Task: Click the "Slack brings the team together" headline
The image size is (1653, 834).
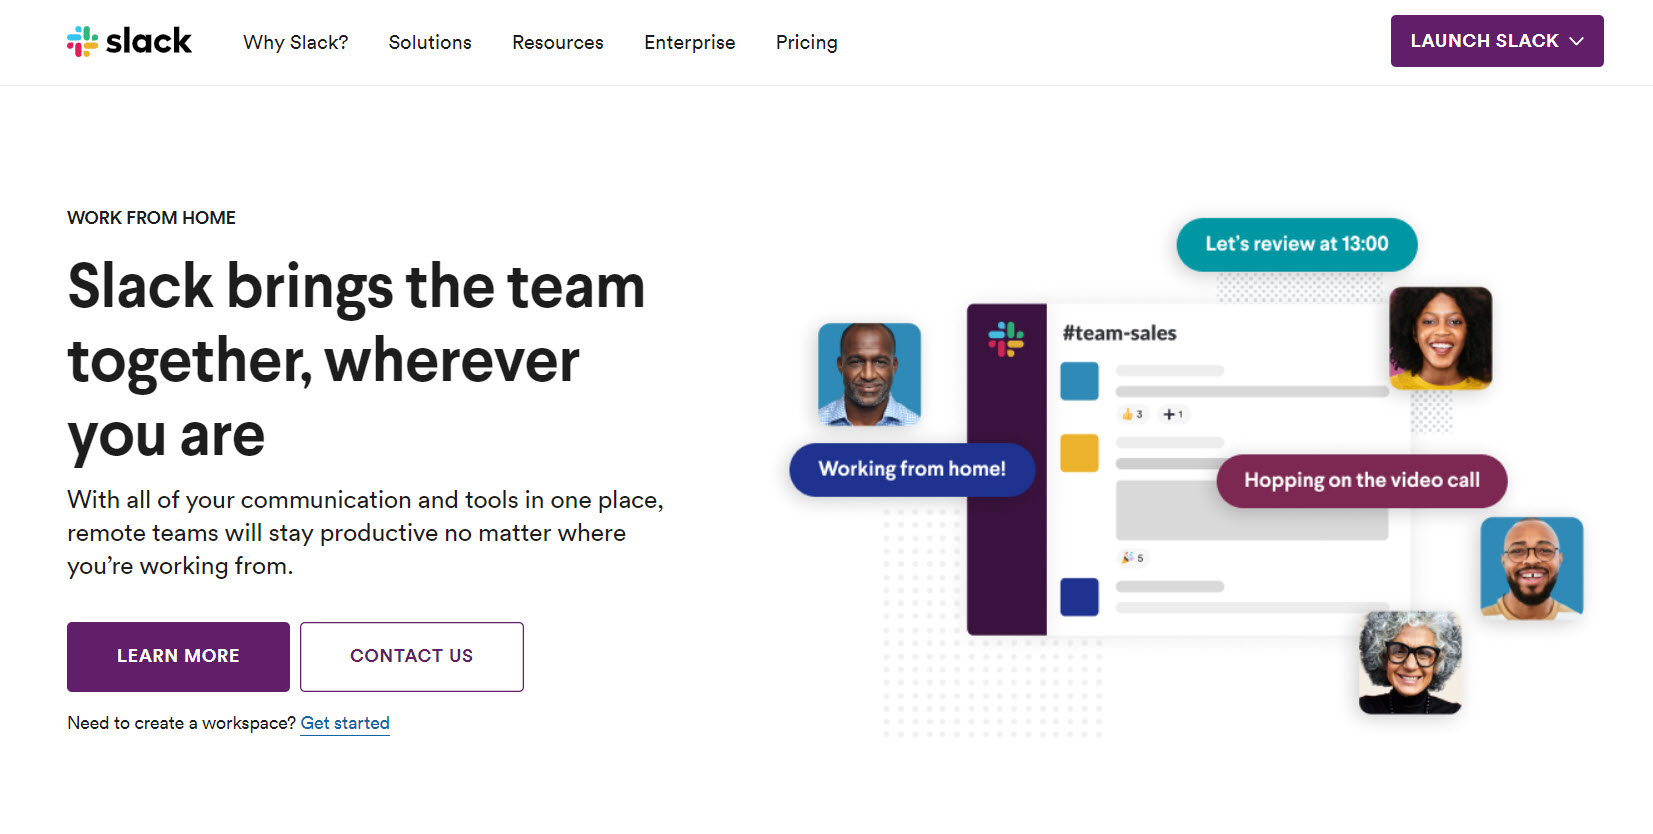Action: (x=357, y=360)
